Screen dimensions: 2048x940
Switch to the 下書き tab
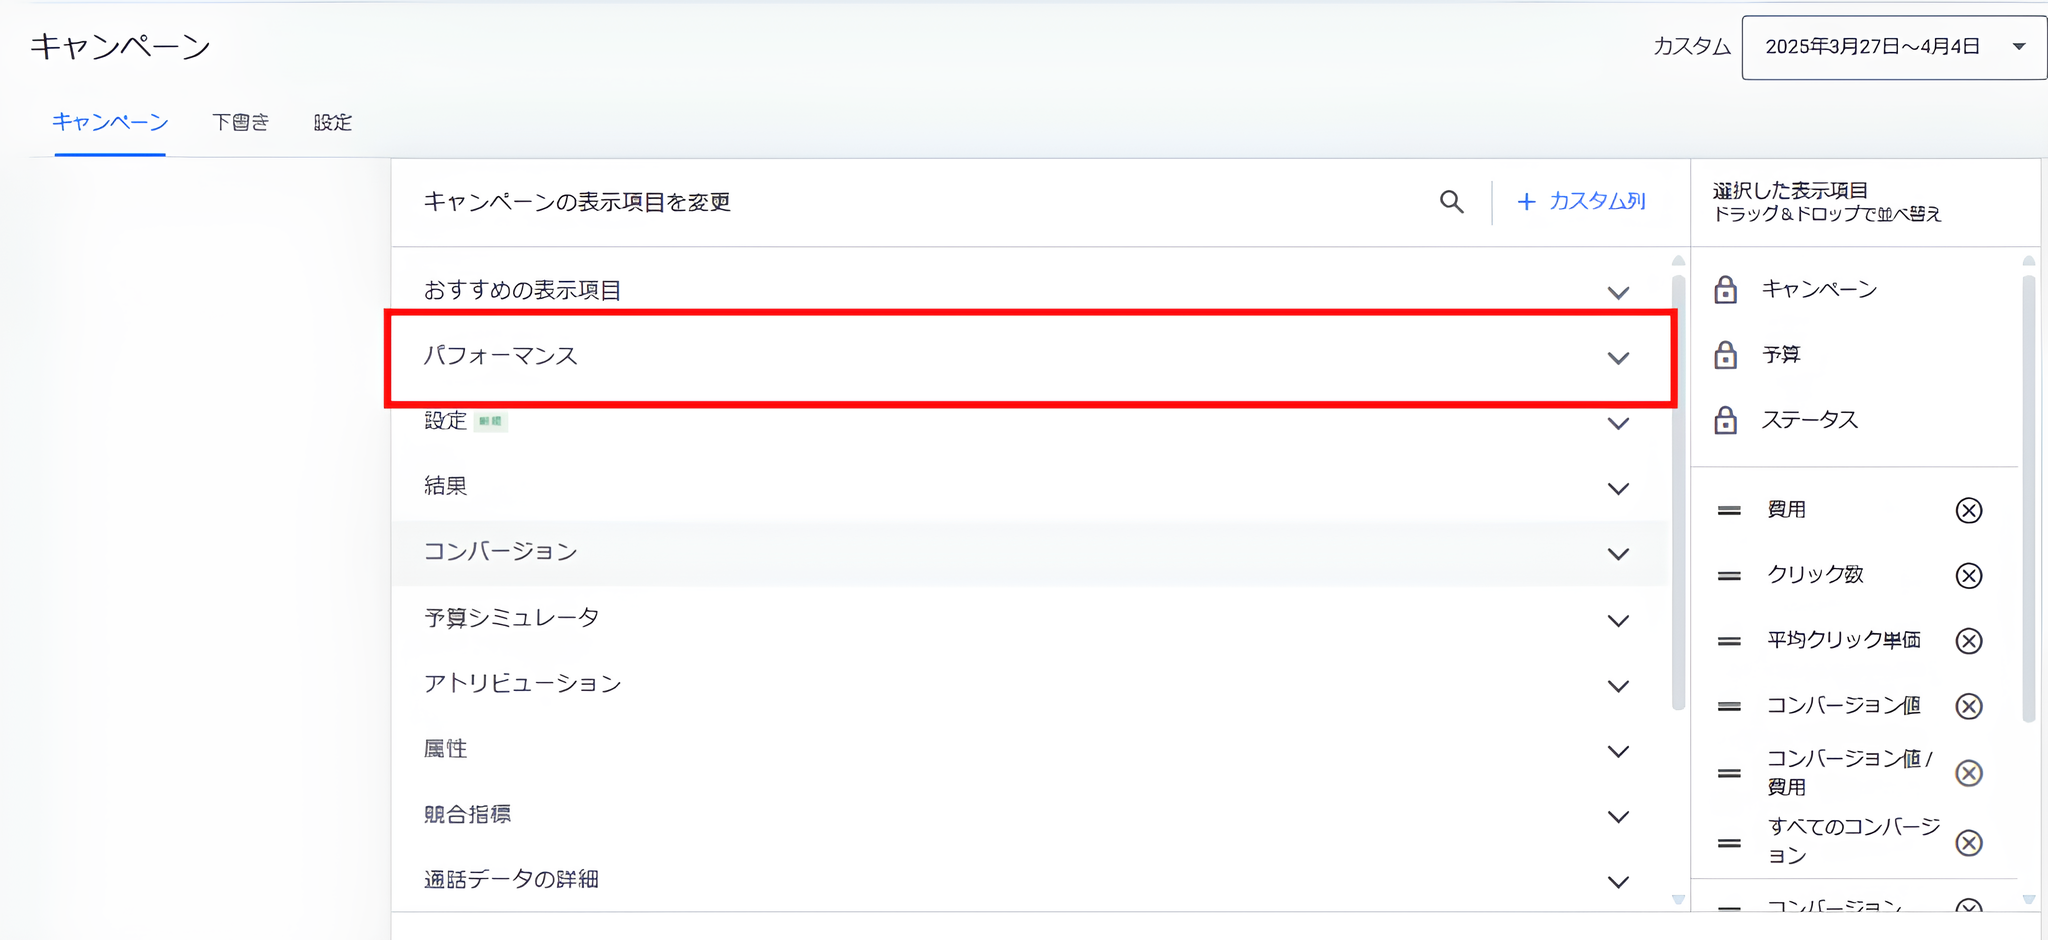coord(240,122)
